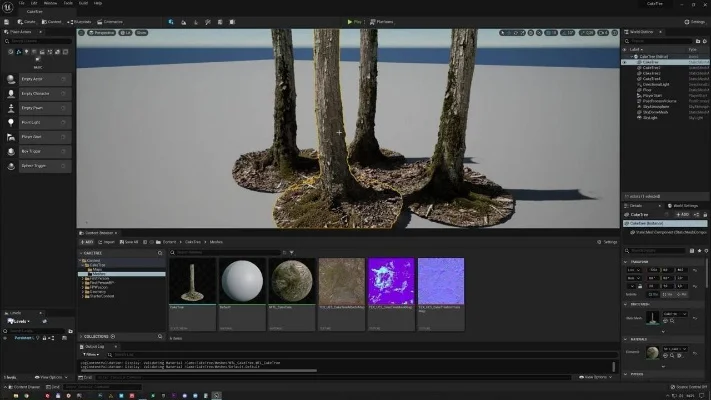This screenshot has height=400, width=711.
Task: Click the Box Trigger icon
Action: pyautogui.click(x=11, y=151)
